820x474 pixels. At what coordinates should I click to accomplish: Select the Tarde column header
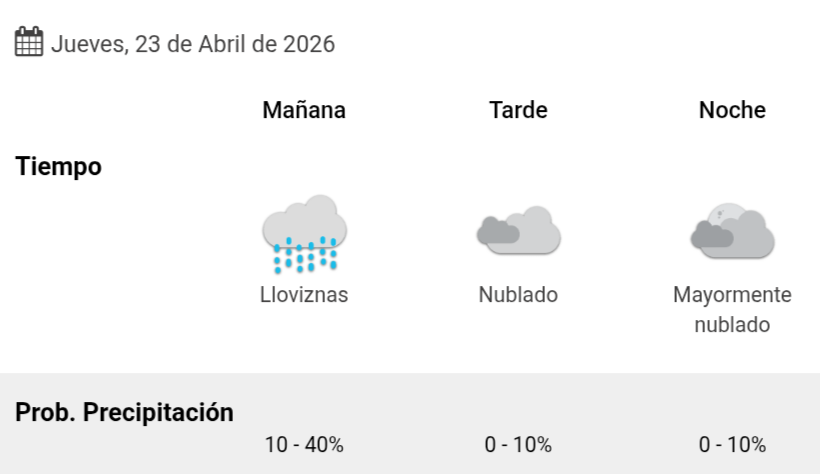click(518, 110)
